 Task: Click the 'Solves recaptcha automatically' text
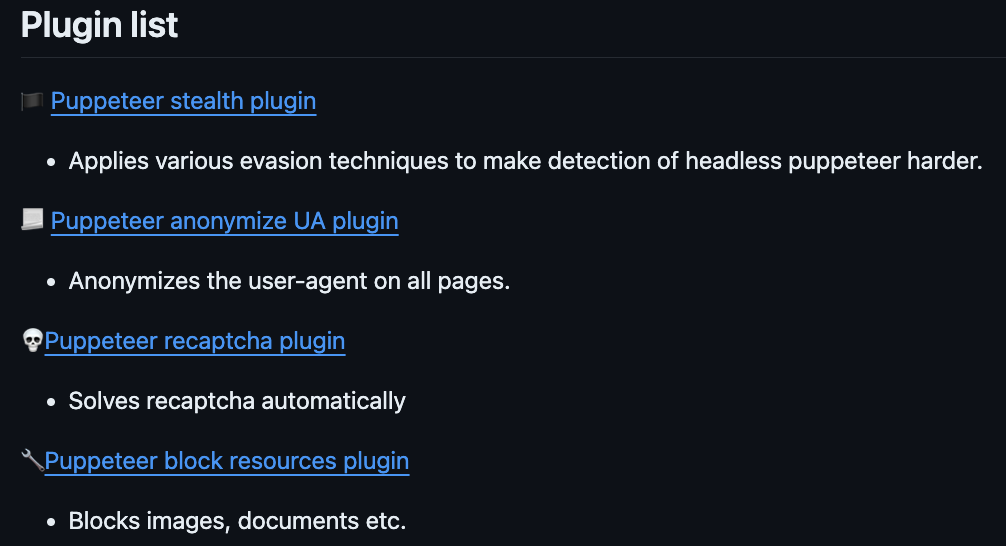coord(237,401)
